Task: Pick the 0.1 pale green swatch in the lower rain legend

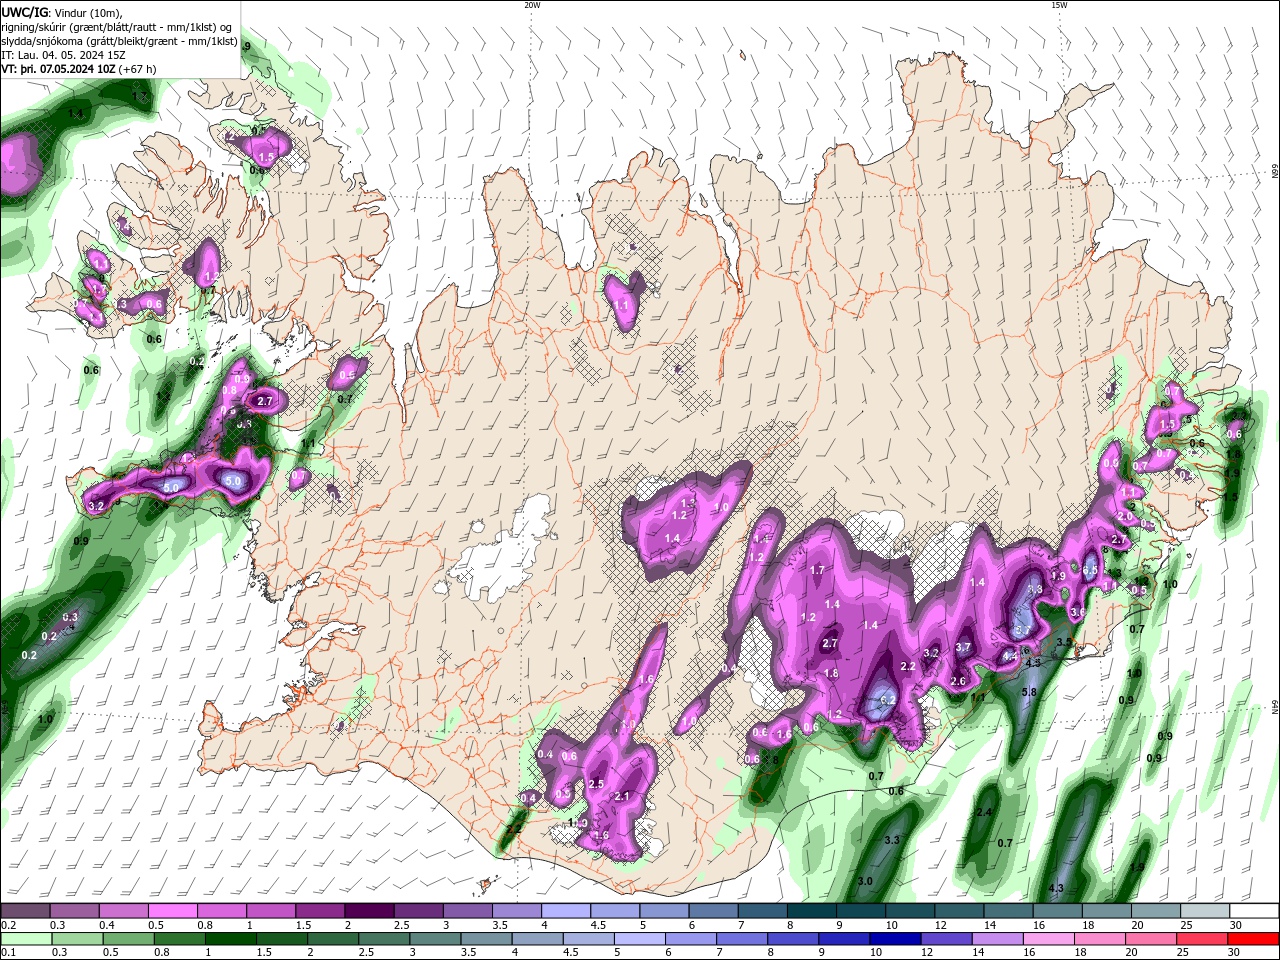Action: point(25,939)
